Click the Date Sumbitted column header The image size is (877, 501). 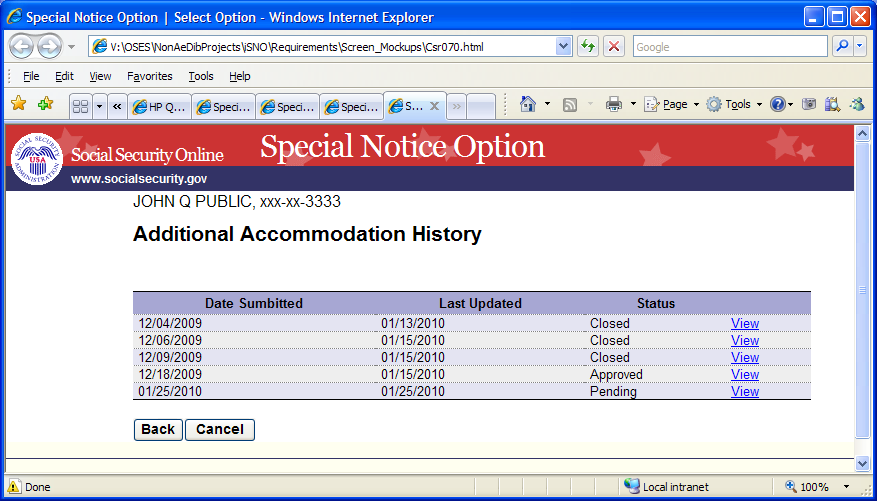254,304
